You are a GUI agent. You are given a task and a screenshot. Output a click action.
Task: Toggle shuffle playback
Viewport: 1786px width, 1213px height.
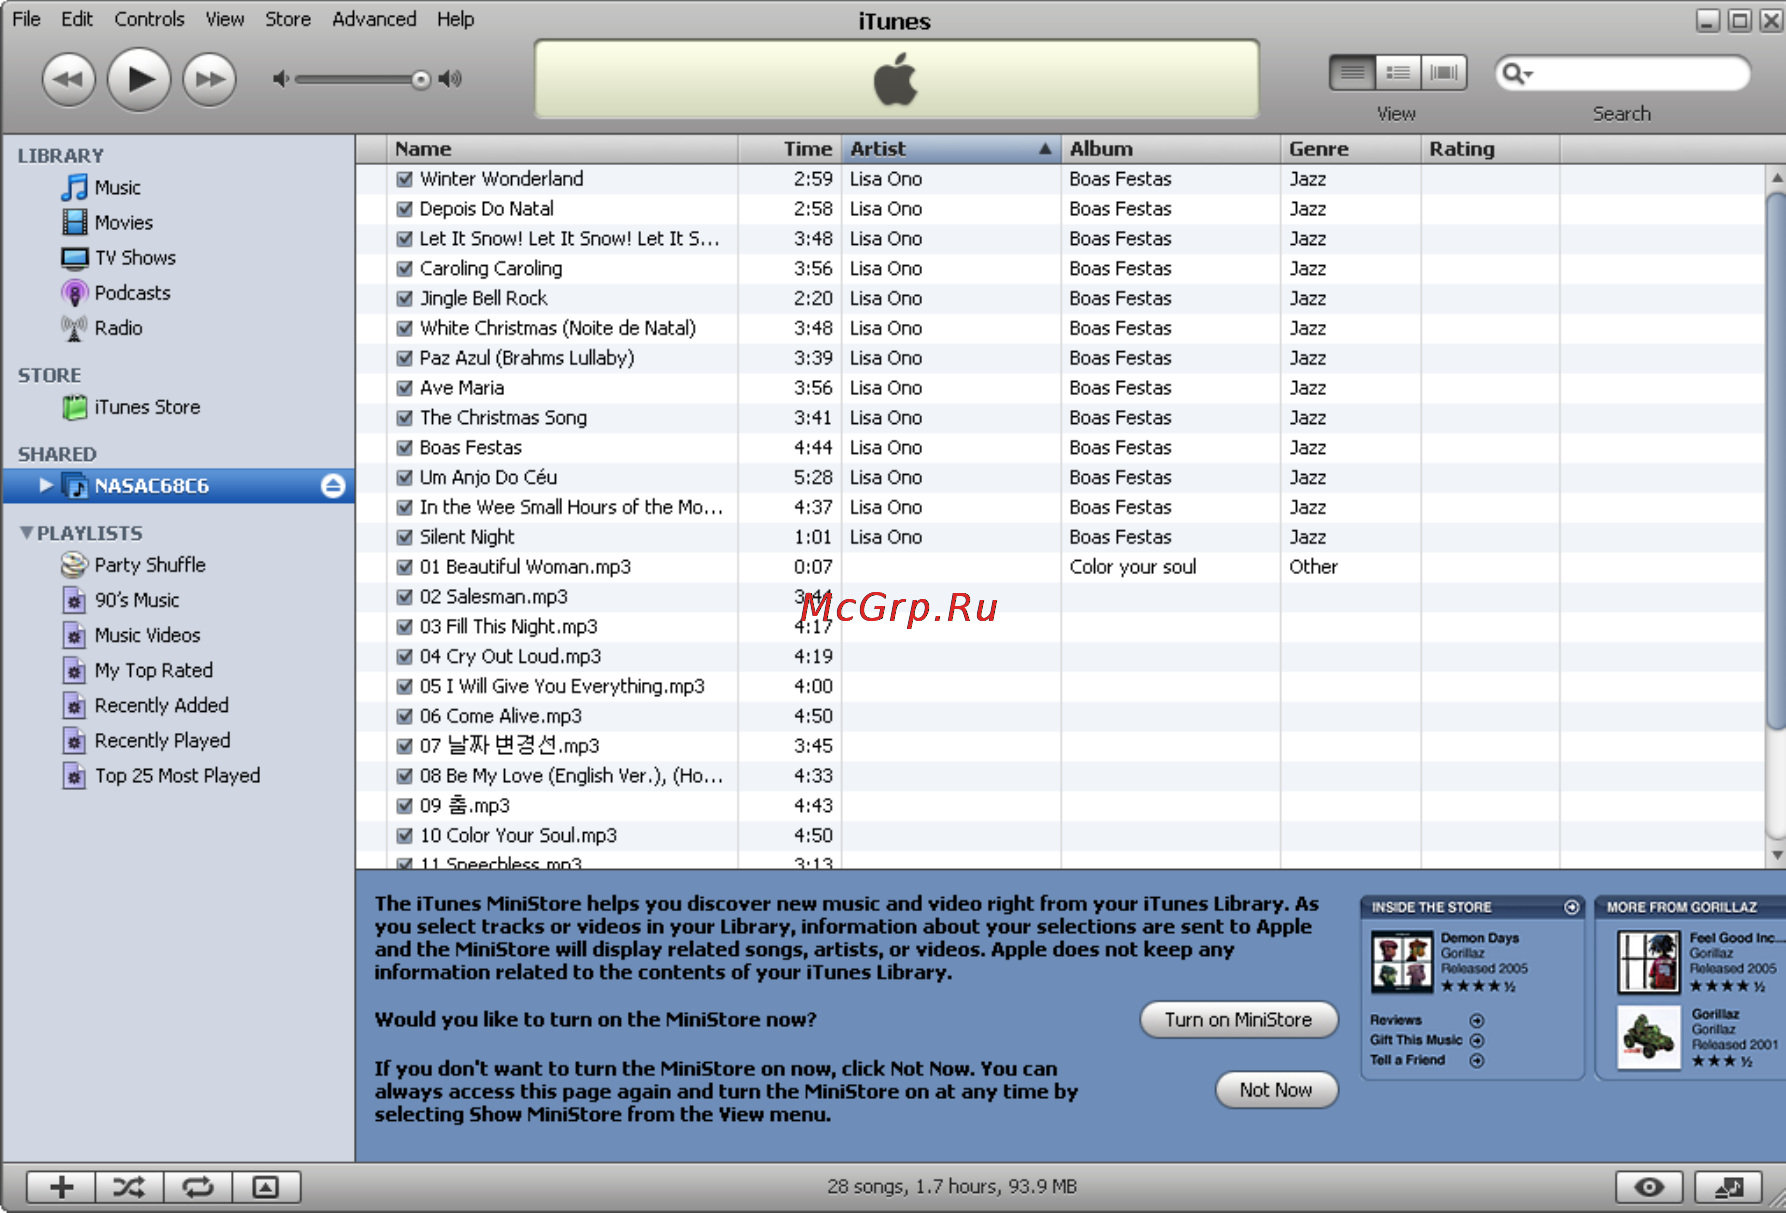click(129, 1187)
